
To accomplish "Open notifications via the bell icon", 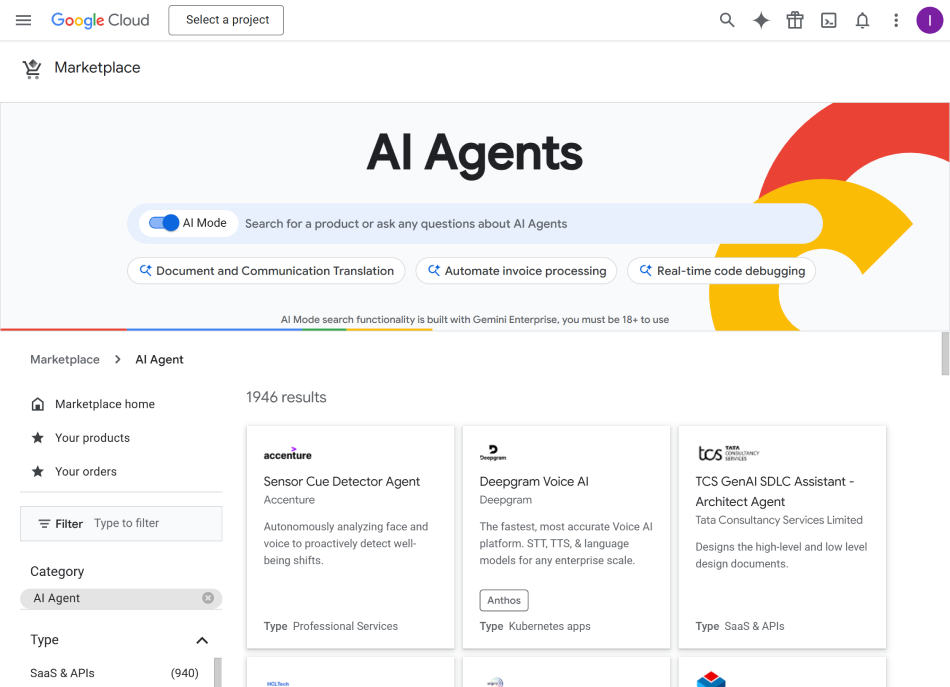I will pos(861,19).
